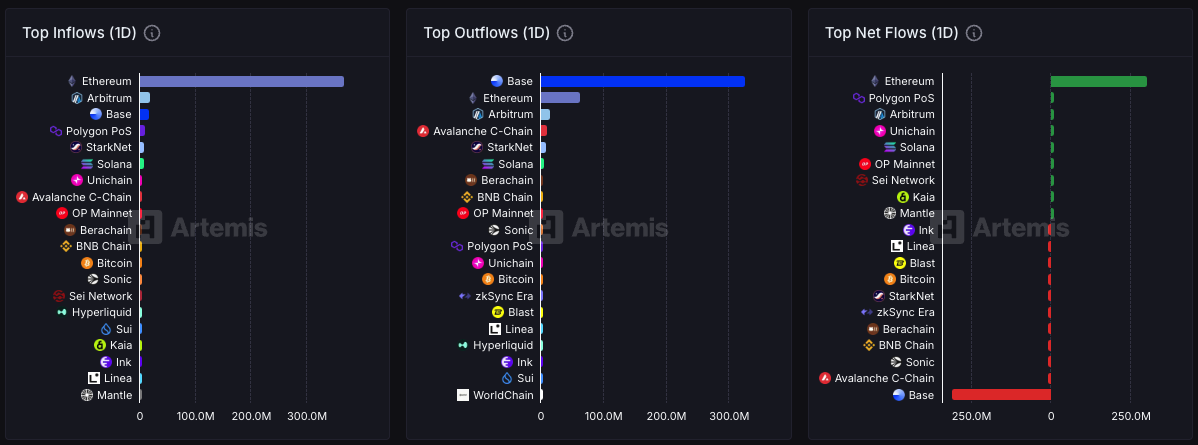Click the OP Mainnet logo in Top Net Flows
Viewport: 1198px width, 445px height.
tap(865, 164)
